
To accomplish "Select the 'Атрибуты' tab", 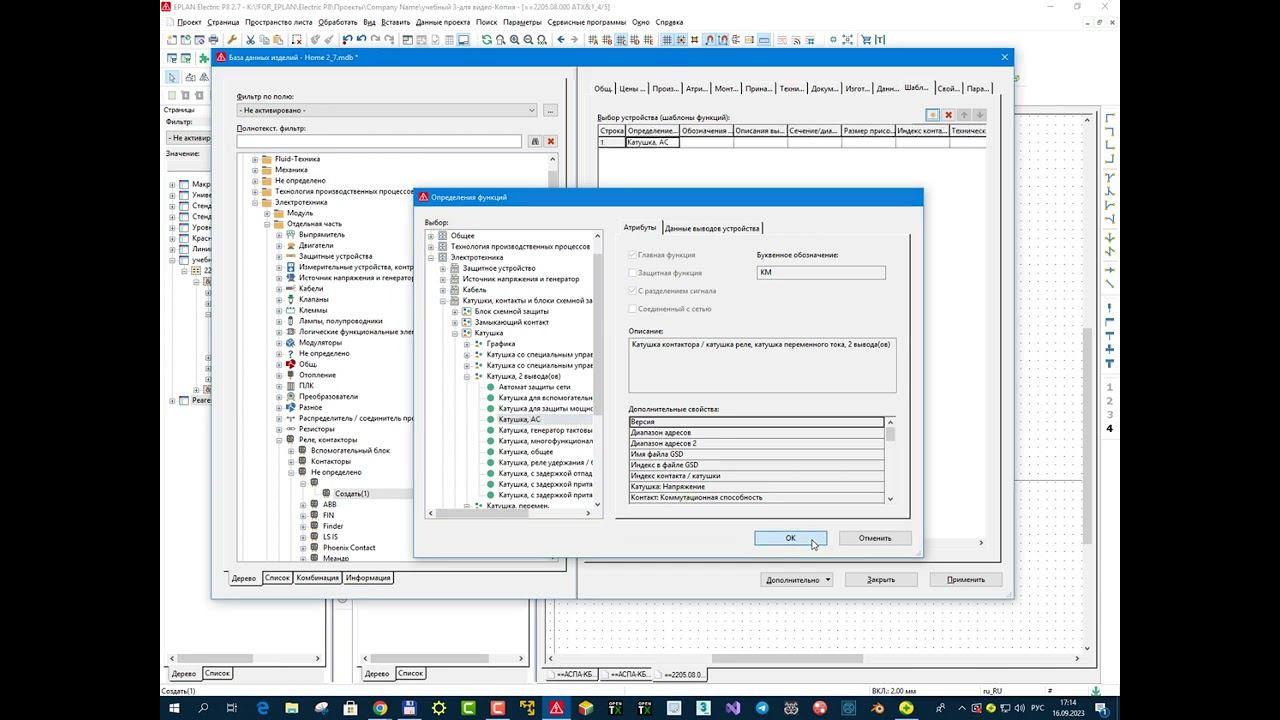I will coord(640,228).
